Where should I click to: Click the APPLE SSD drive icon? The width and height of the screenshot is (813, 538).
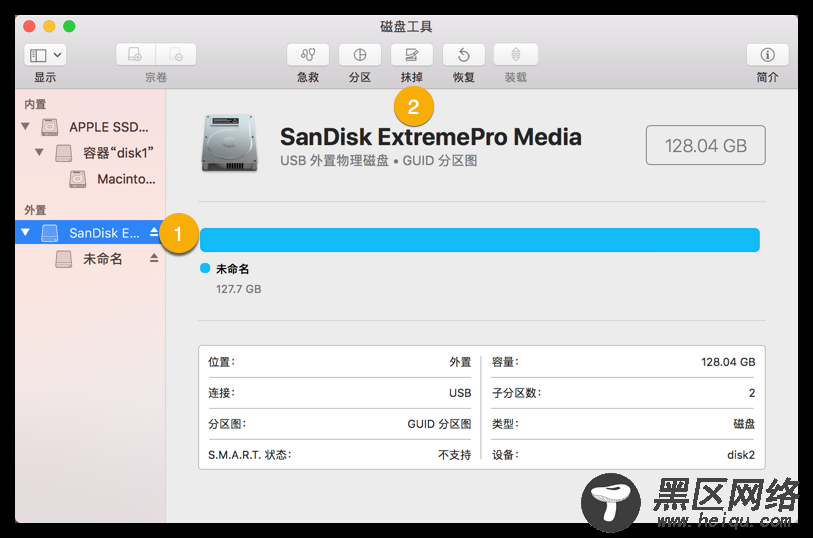click(x=50, y=126)
